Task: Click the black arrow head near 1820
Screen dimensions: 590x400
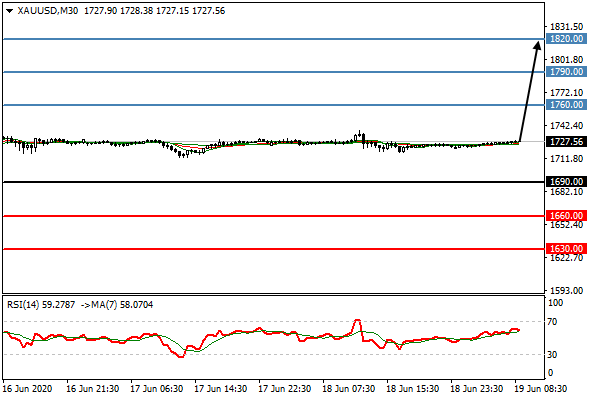Action: tap(537, 45)
